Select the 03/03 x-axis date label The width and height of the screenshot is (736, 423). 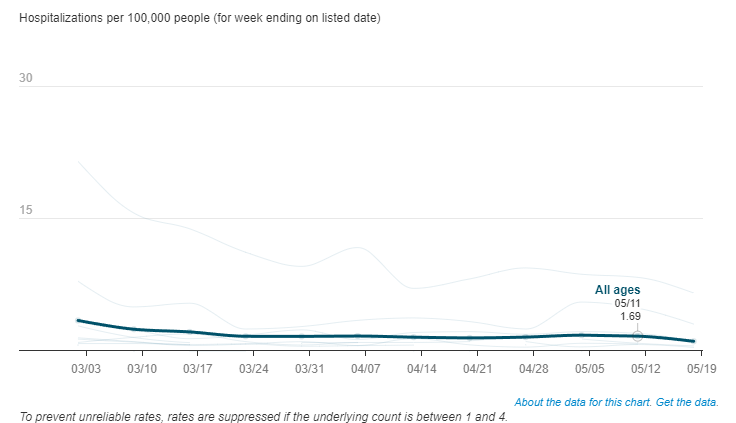[86, 369]
